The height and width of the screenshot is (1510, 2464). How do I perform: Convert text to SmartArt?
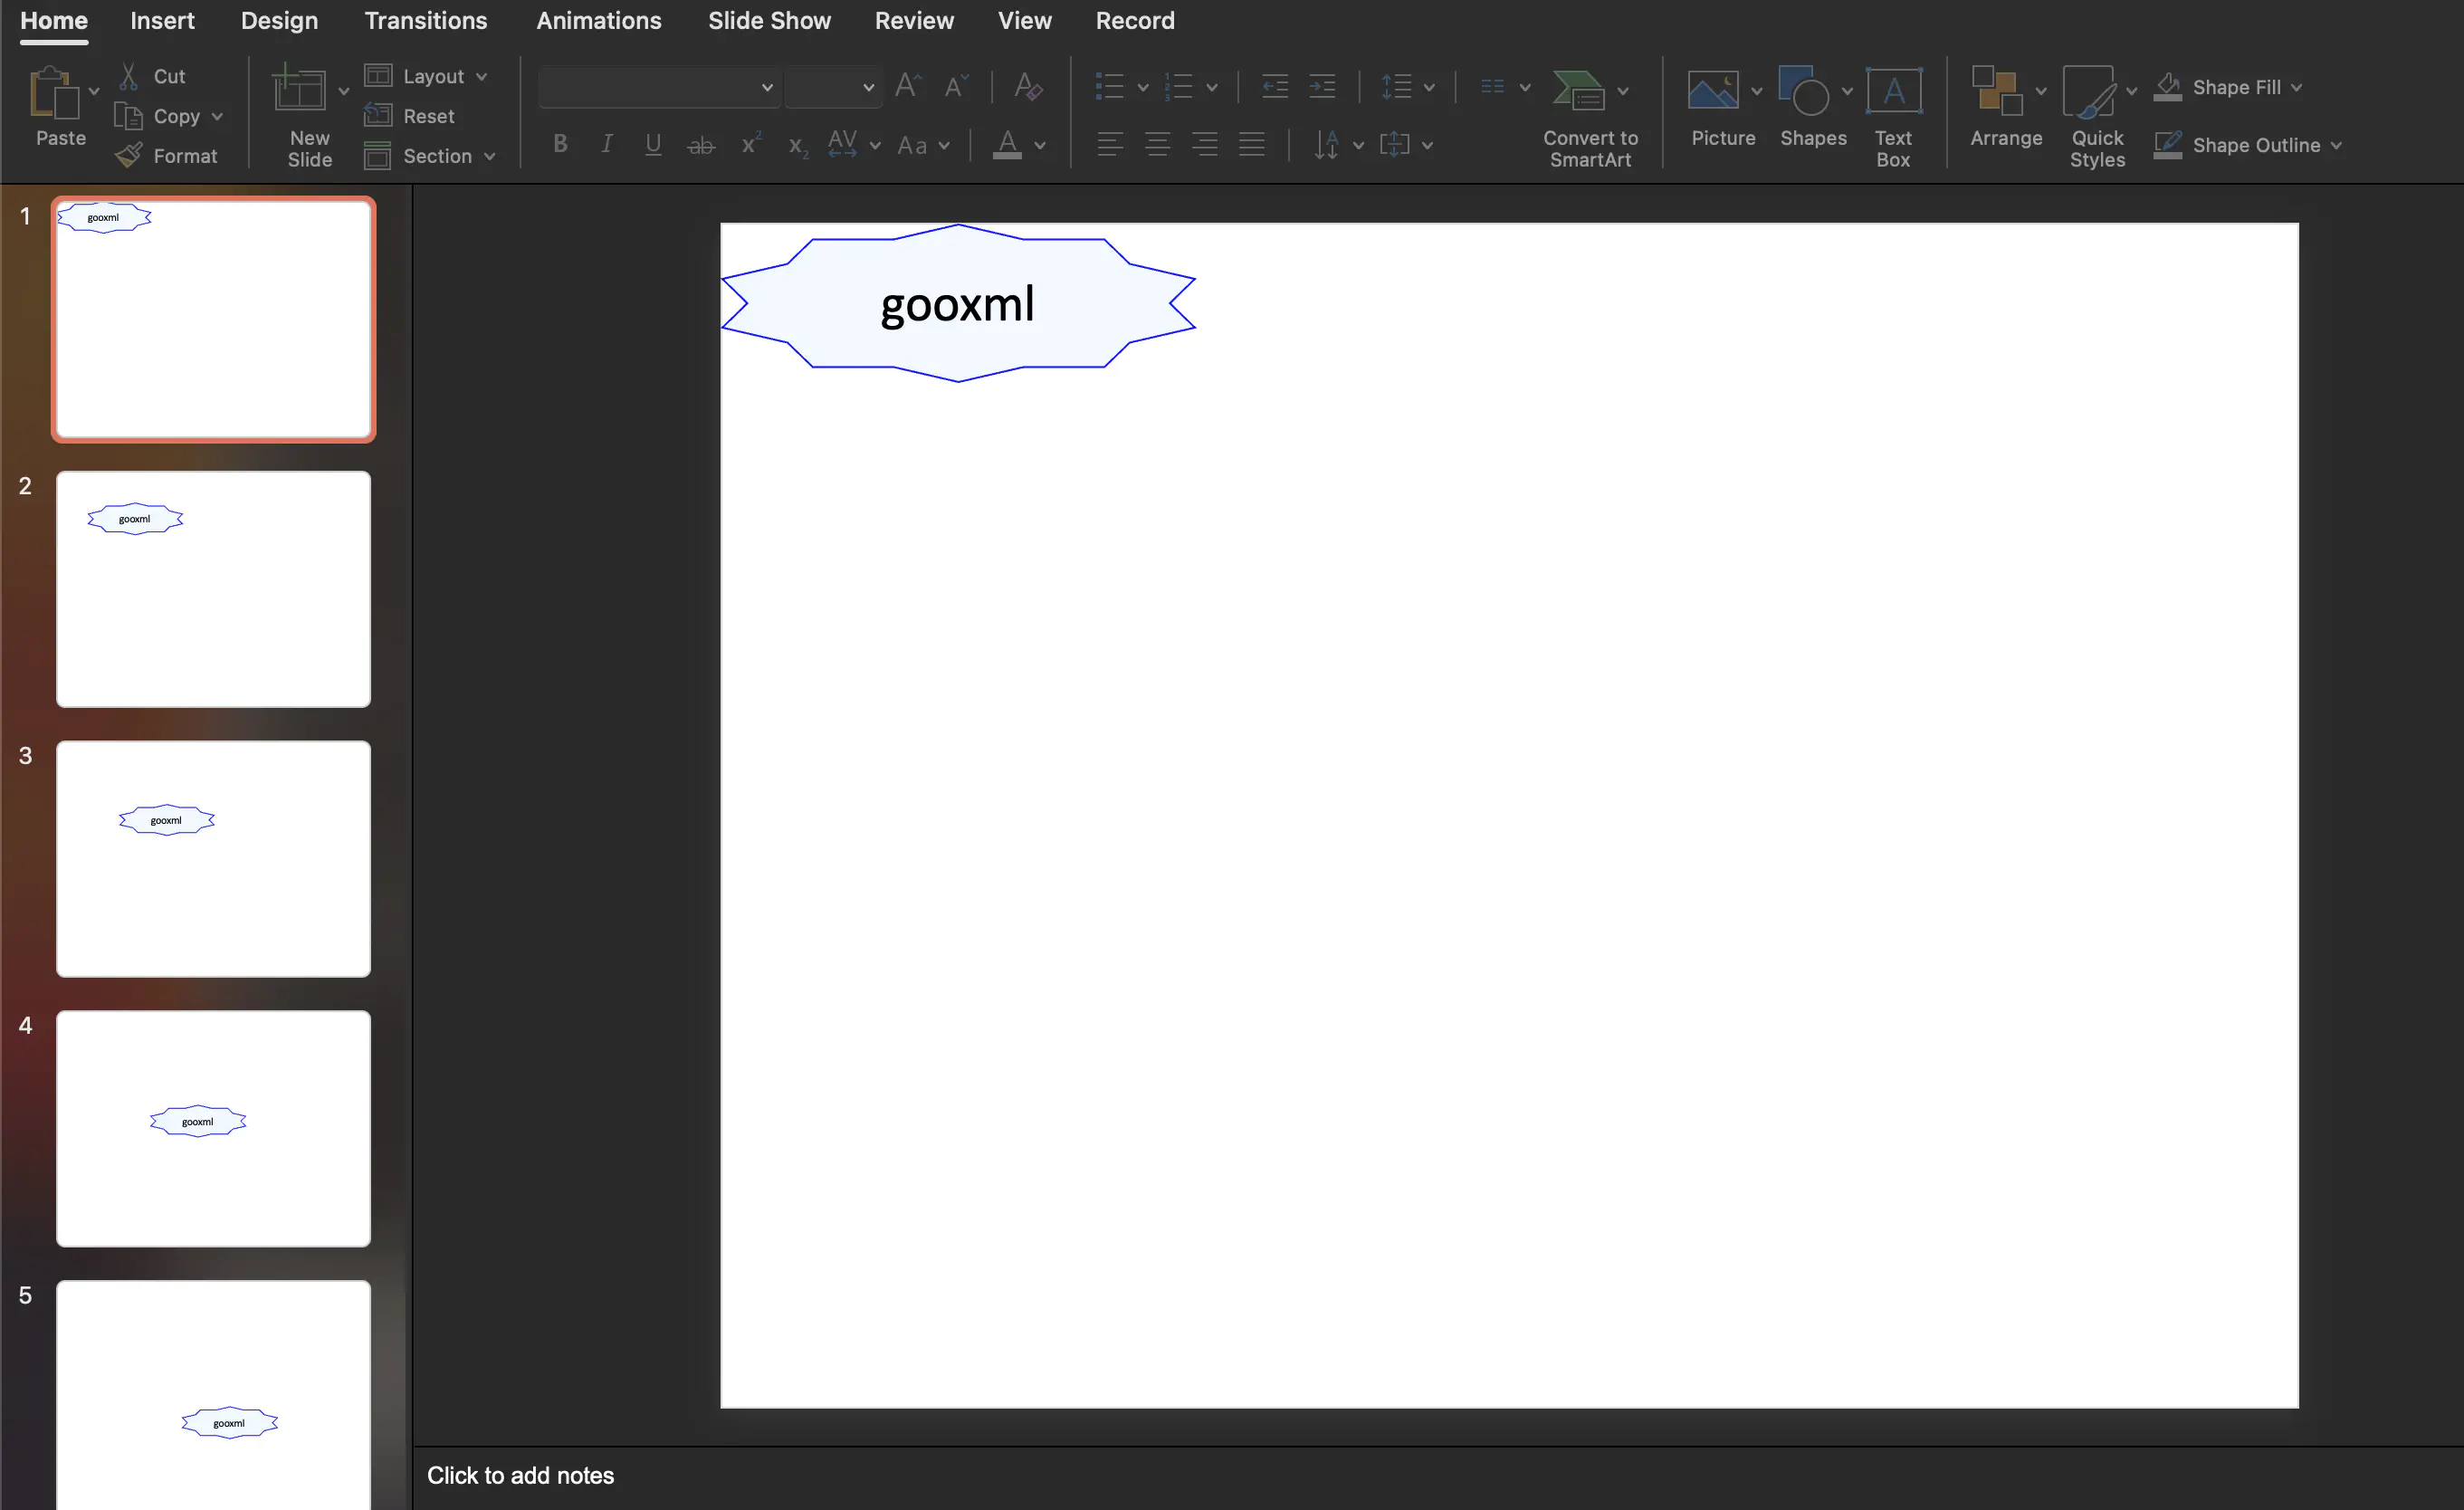[x=1589, y=113]
